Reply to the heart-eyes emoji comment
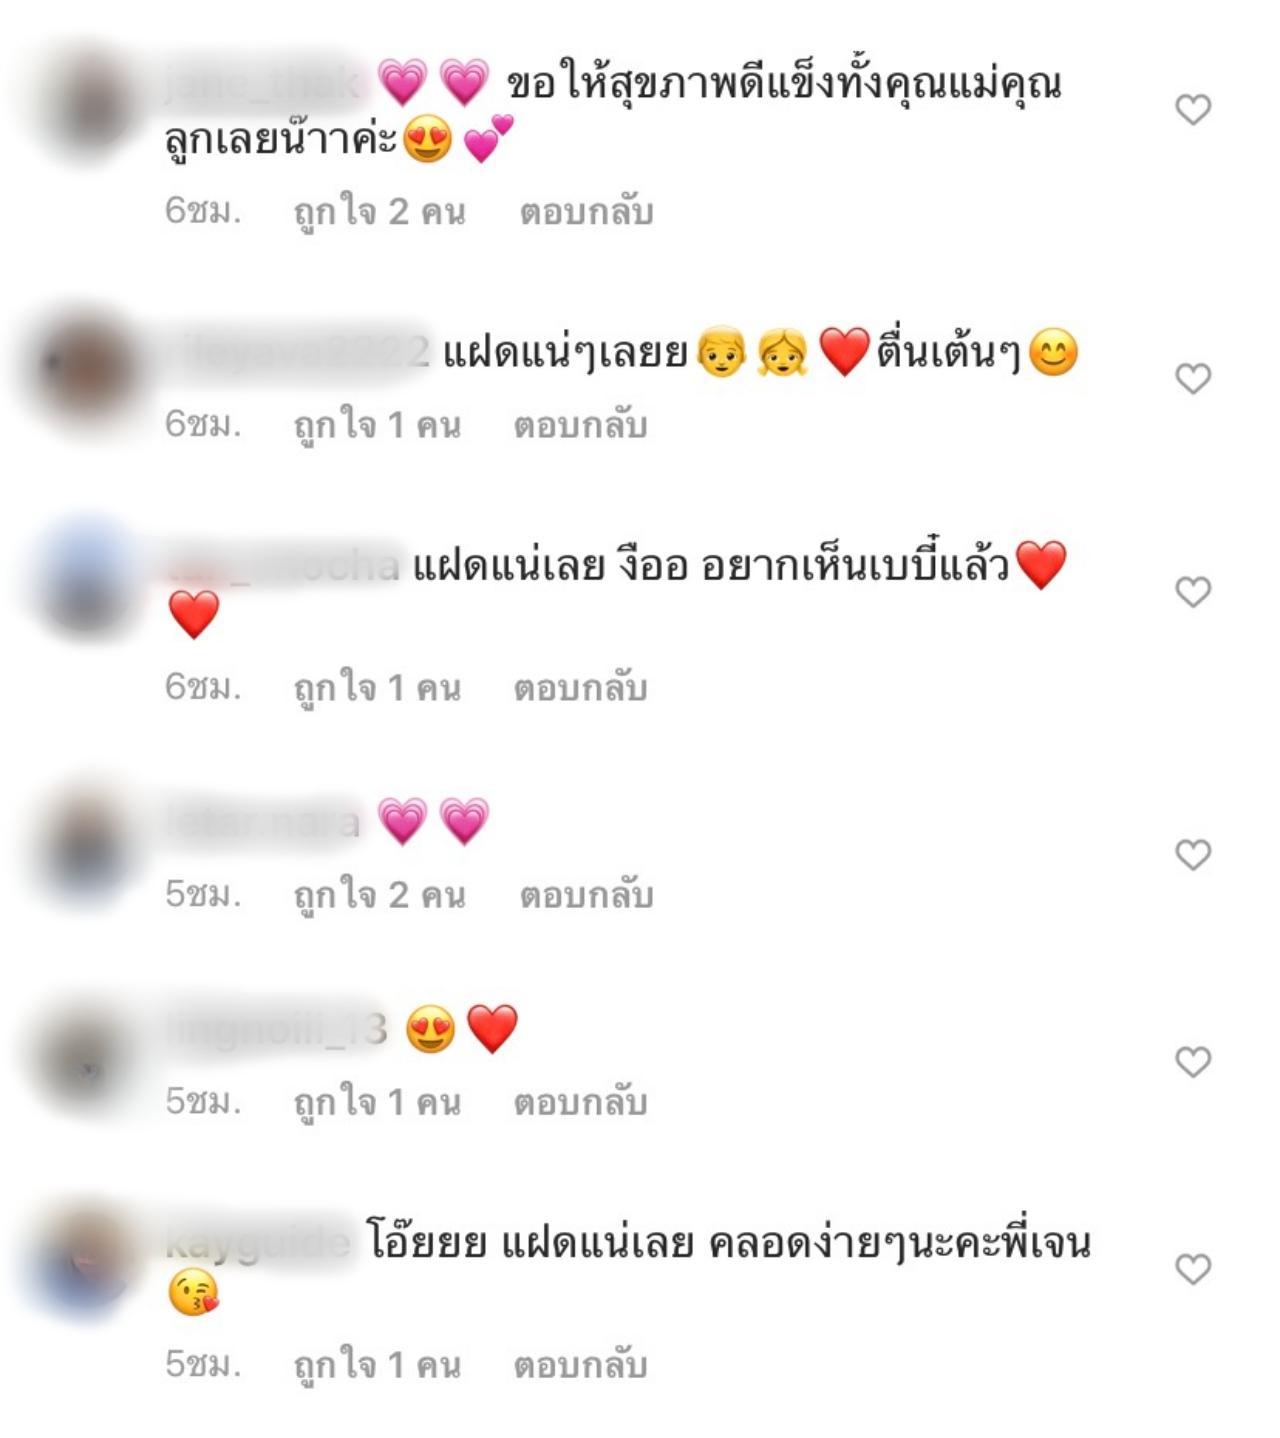 point(581,1102)
